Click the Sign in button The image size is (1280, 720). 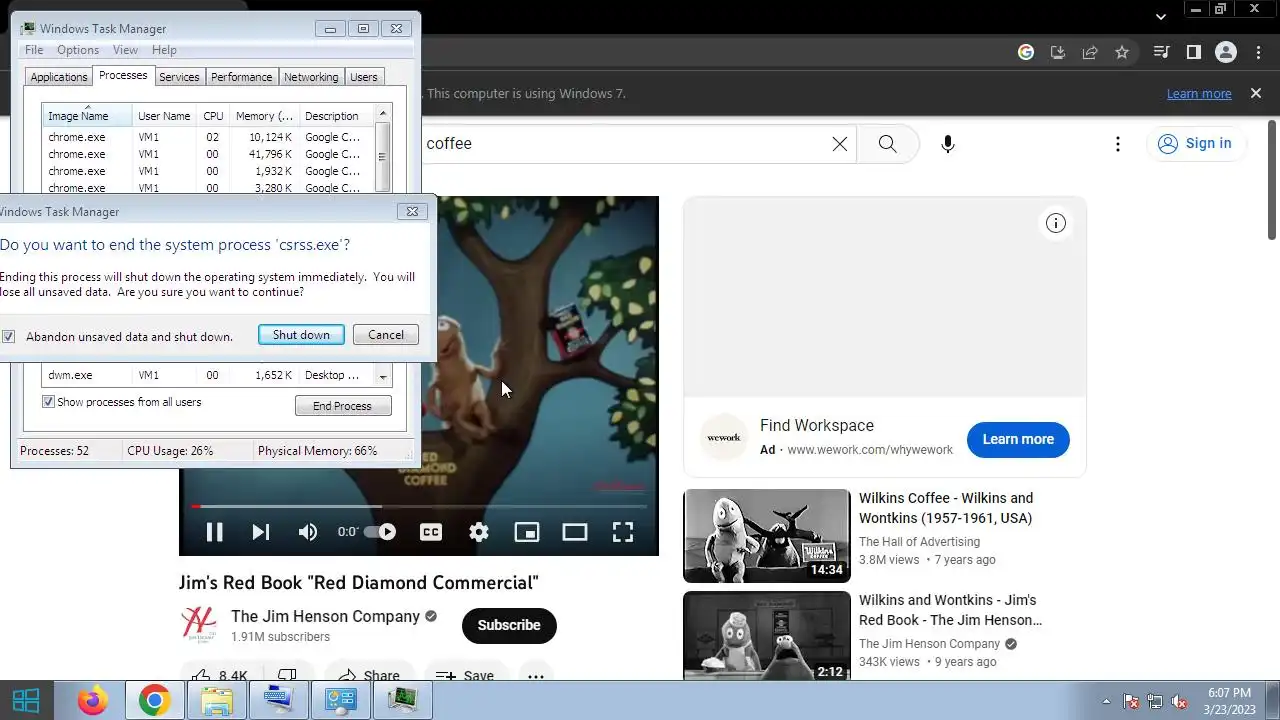(x=1195, y=143)
